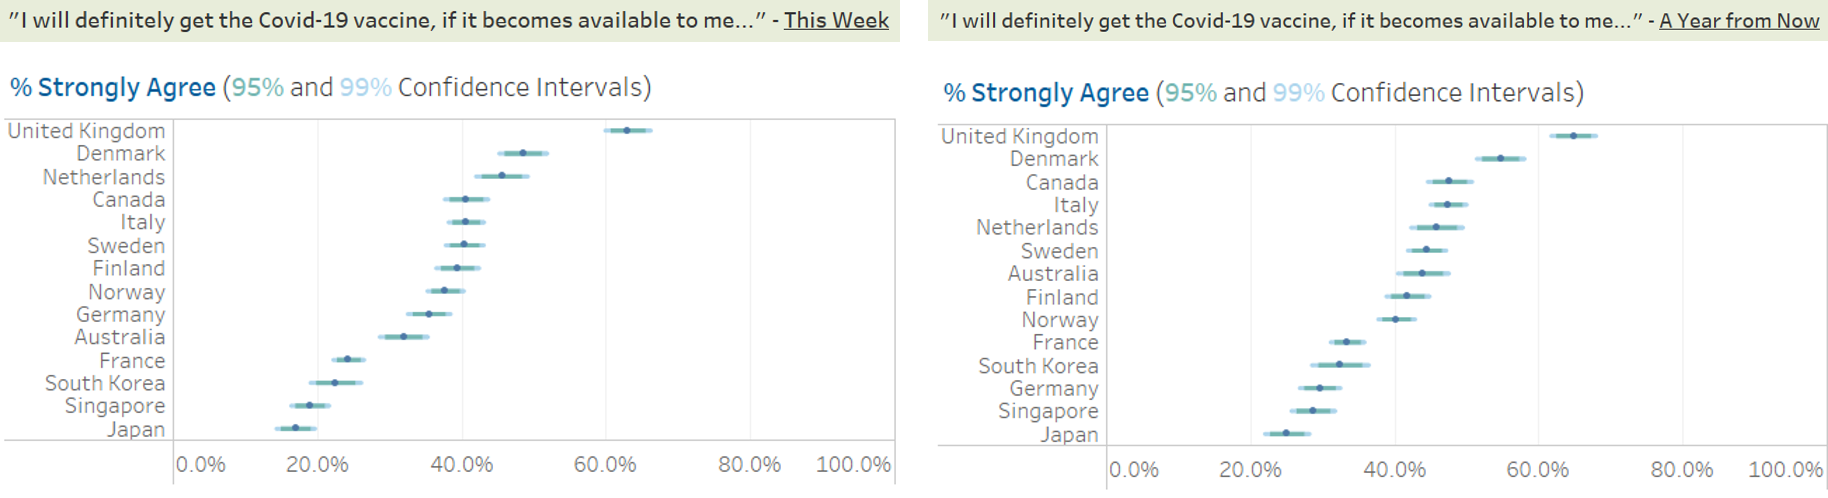Click the underlined "This Week" link
Screen dimensions: 1828x498
836,20
